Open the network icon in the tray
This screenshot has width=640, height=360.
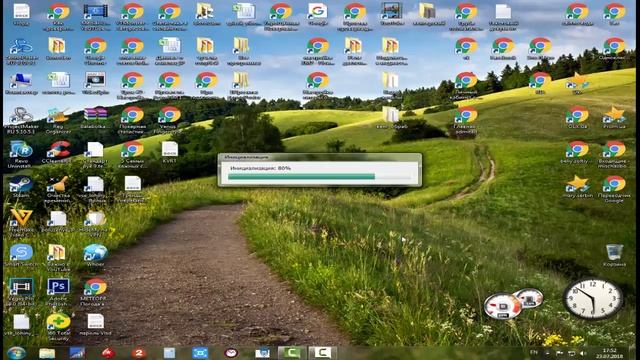(x=571, y=353)
